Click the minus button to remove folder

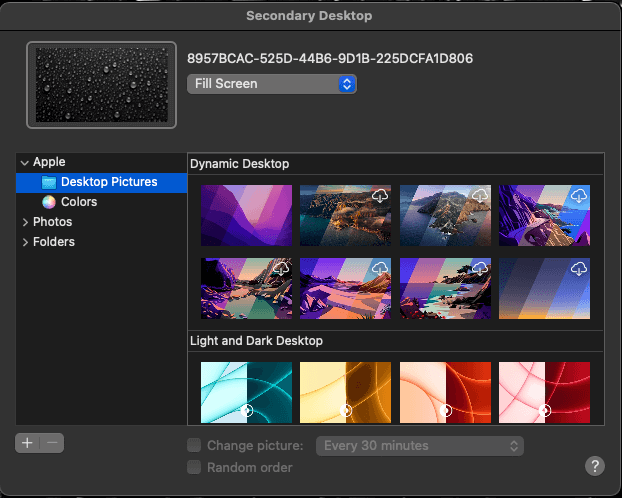52,443
